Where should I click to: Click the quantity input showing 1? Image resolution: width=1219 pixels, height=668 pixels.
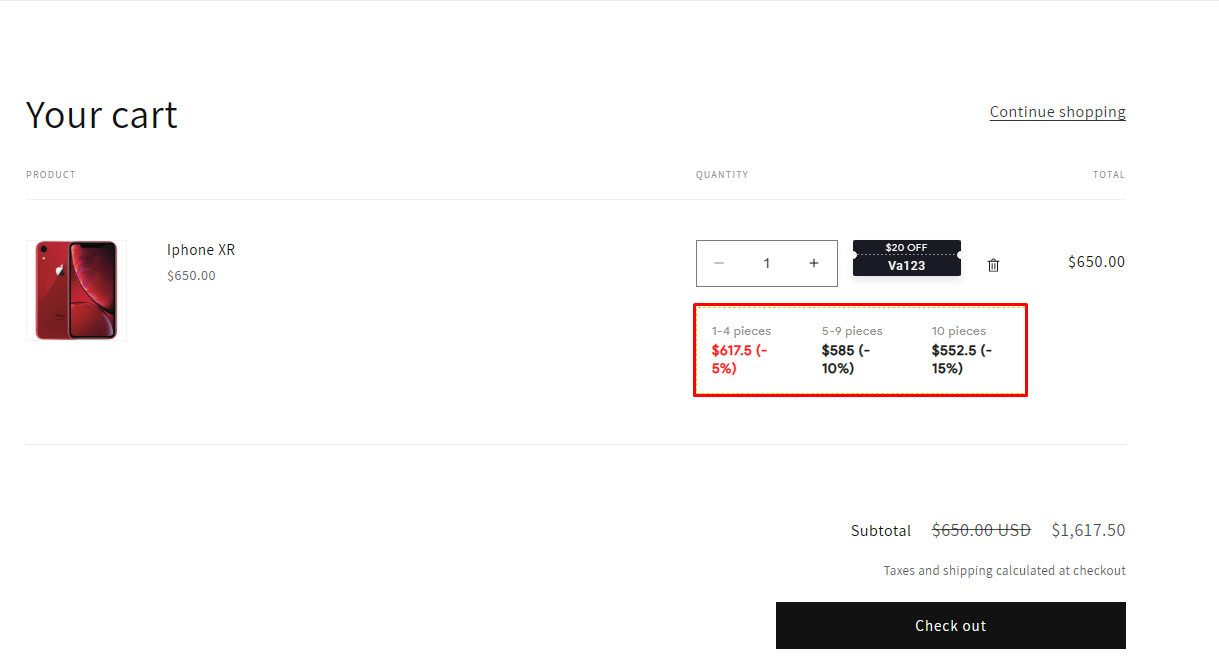pos(767,263)
